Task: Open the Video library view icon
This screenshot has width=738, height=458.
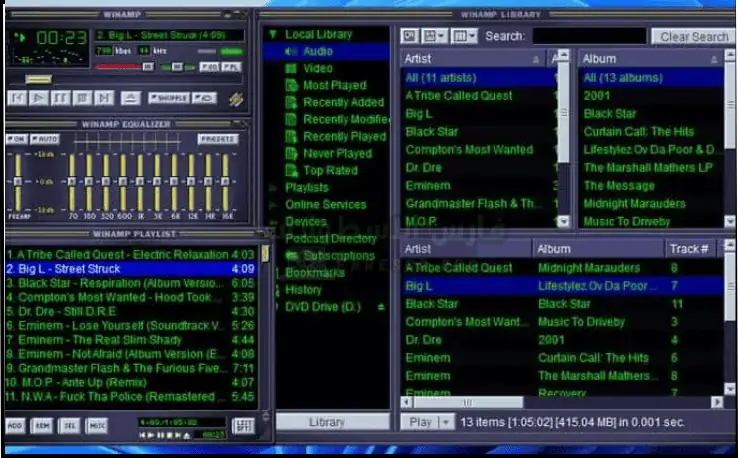Action: coord(291,68)
